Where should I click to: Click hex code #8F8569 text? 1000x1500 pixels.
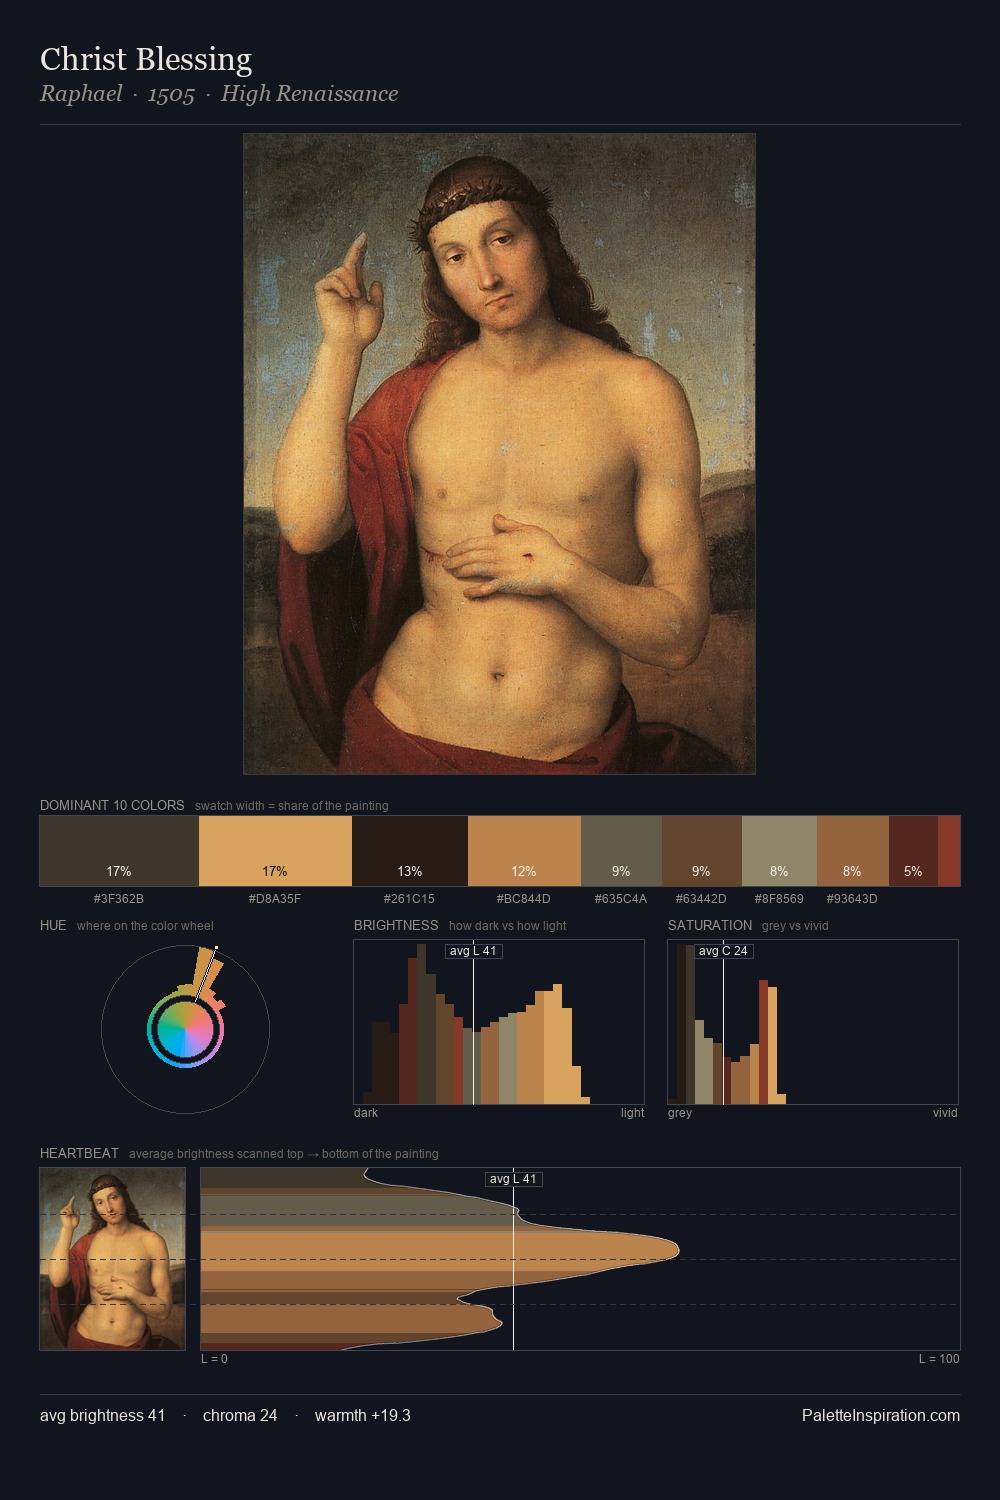coord(779,899)
